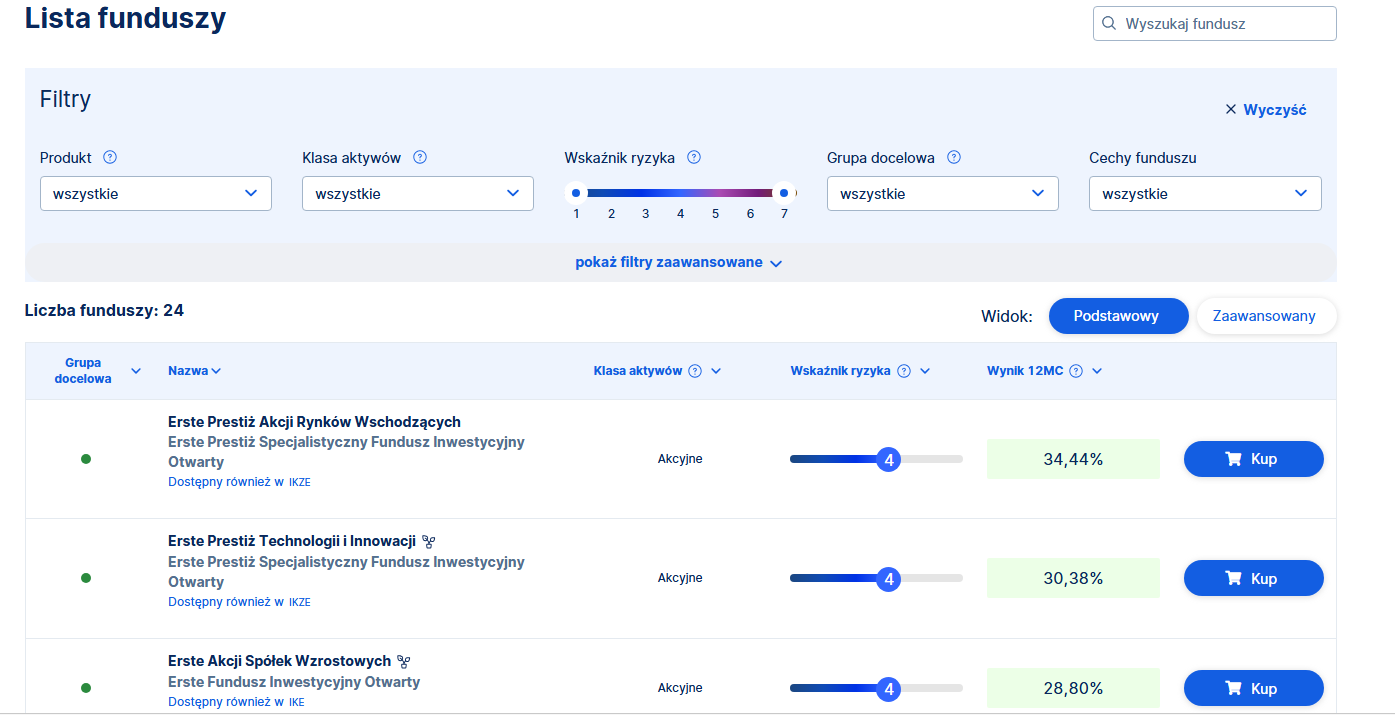Open Erste Akcji Spółek Wzrostowych fund
The image size is (1395, 716).
tap(279, 661)
